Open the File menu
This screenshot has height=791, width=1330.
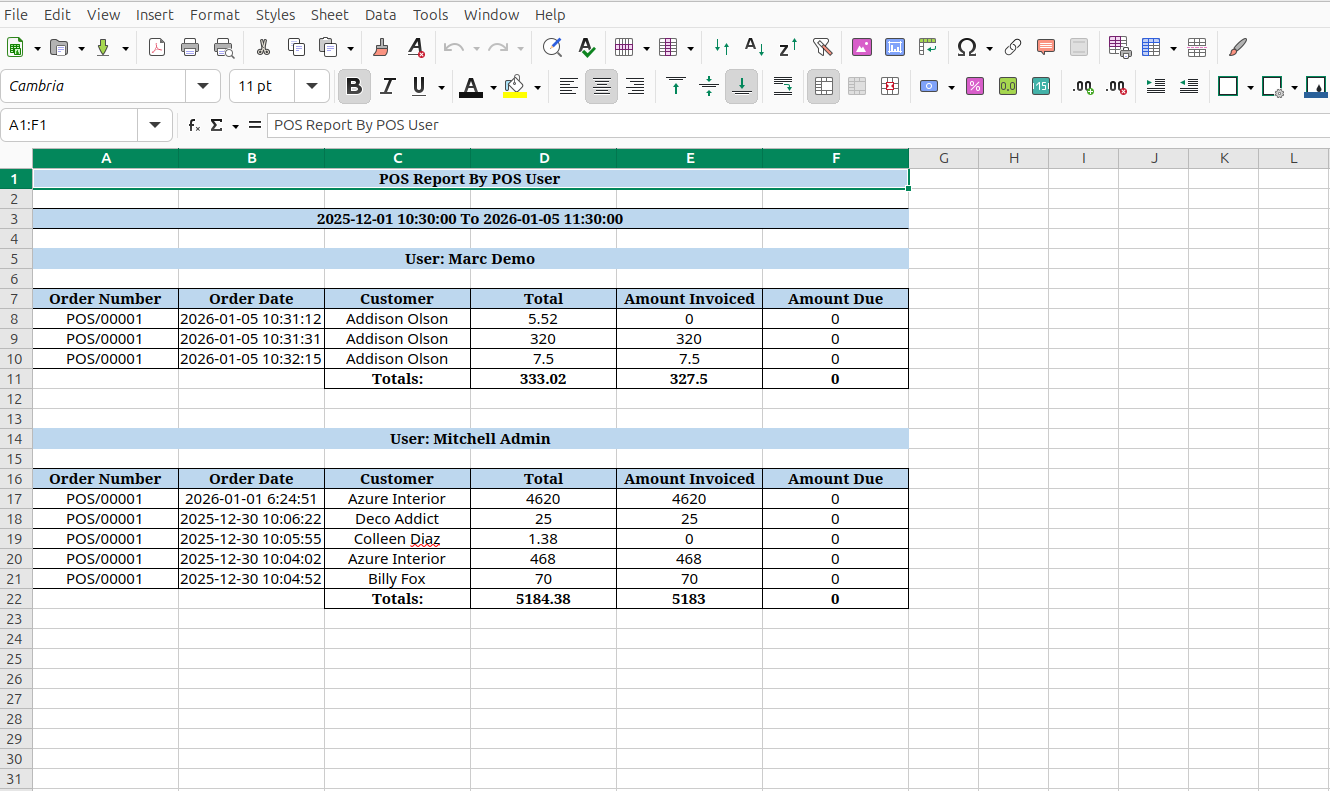tap(16, 14)
